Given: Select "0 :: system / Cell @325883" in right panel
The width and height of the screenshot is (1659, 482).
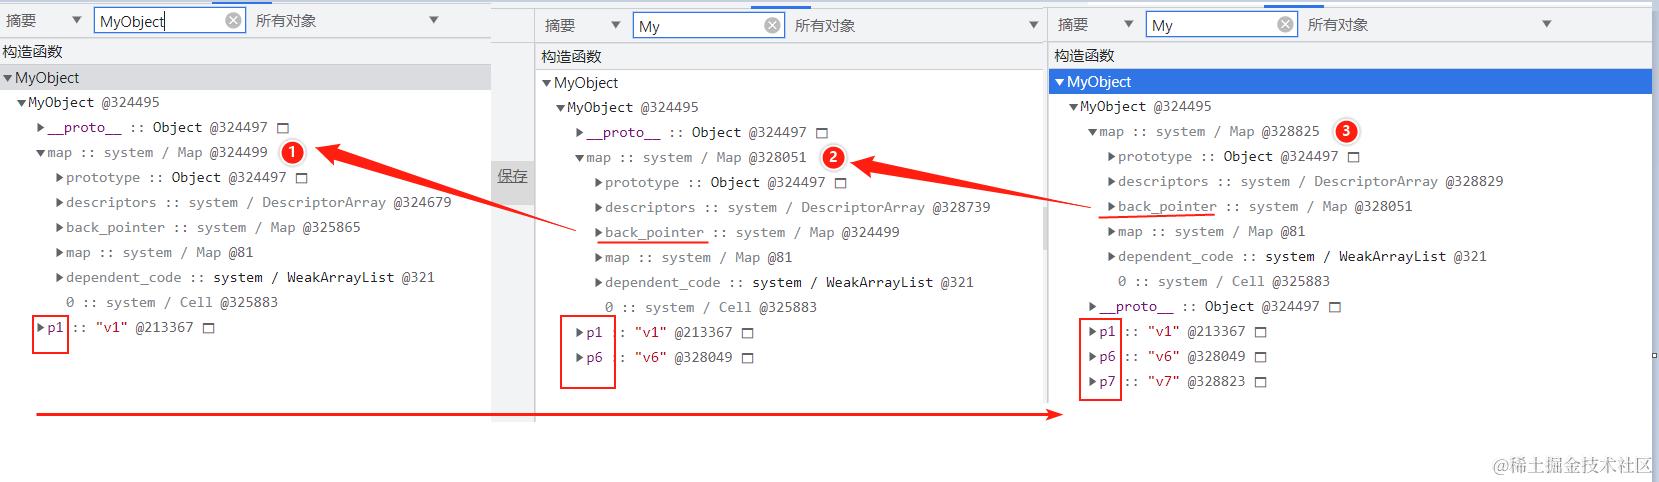Looking at the screenshot, I should click(x=1224, y=282).
